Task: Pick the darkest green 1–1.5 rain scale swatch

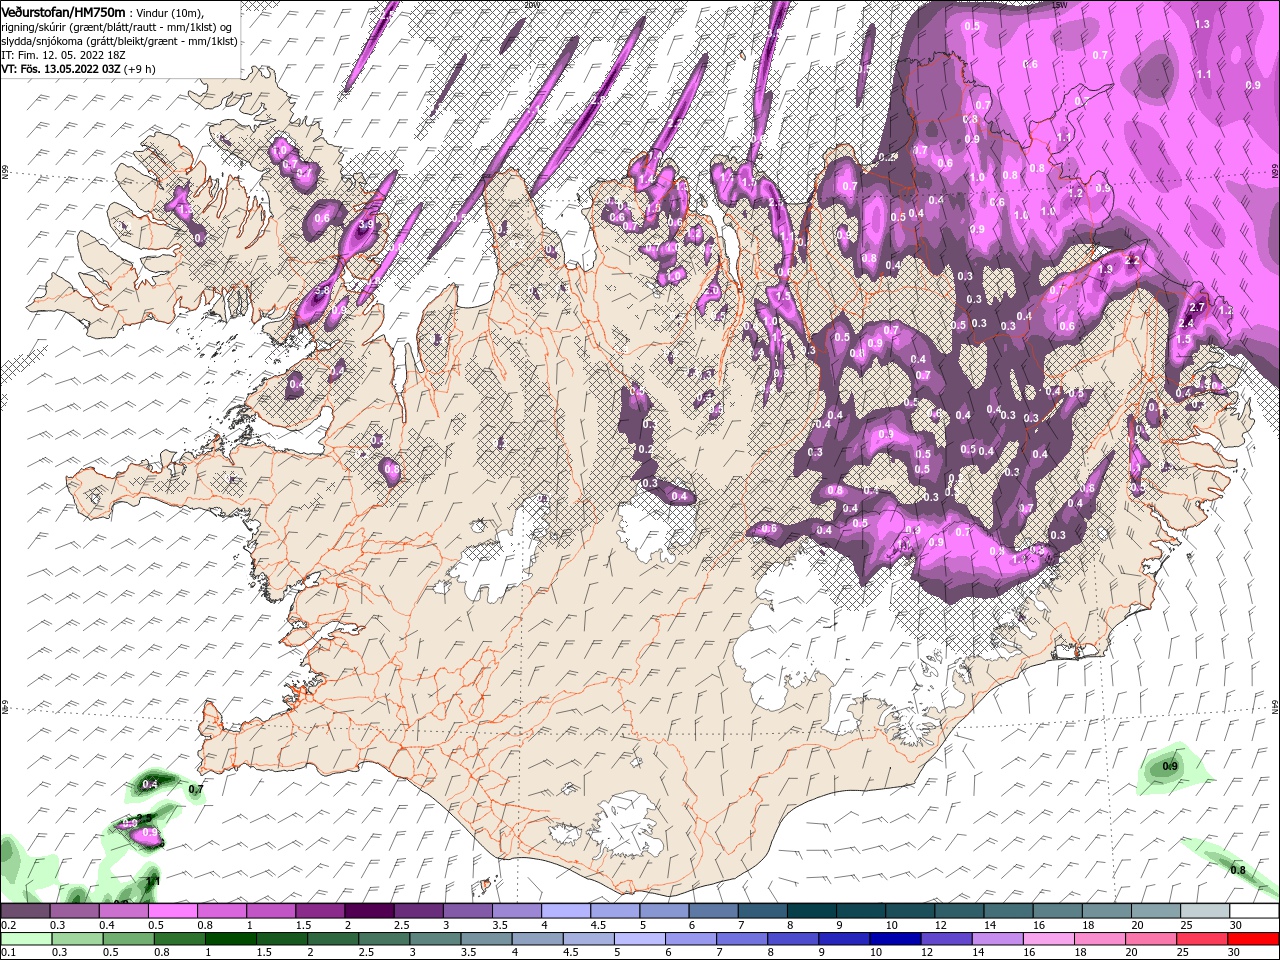Action: pos(230,939)
